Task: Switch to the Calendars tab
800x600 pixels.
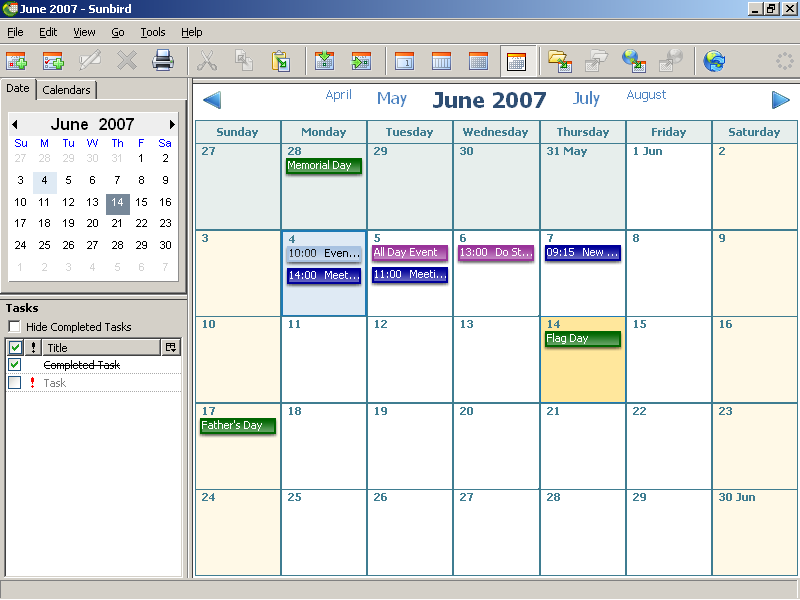Action: pos(66,90)
